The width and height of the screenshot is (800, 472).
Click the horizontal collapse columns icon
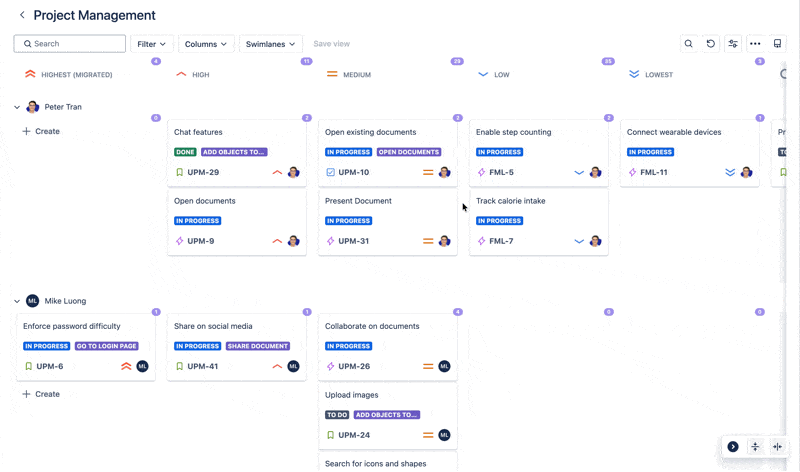point(777,447)
